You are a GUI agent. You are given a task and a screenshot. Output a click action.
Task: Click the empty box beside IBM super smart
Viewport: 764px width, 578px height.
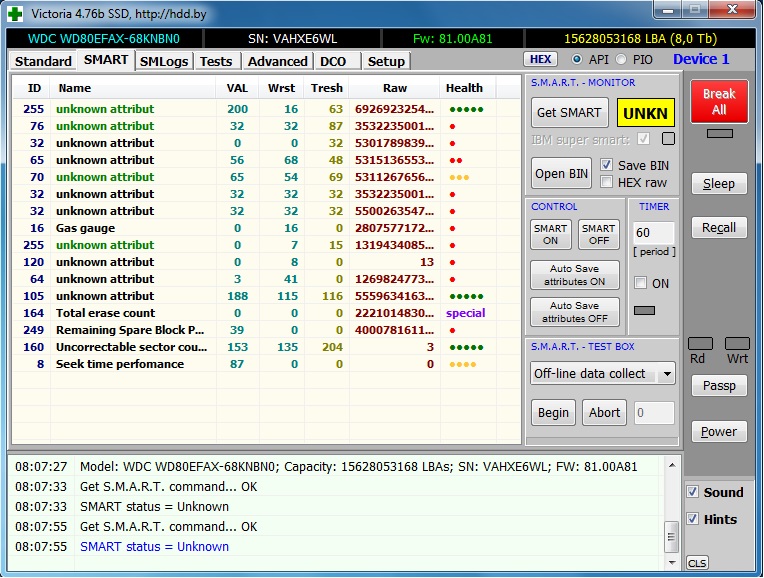tap(668, 139)
